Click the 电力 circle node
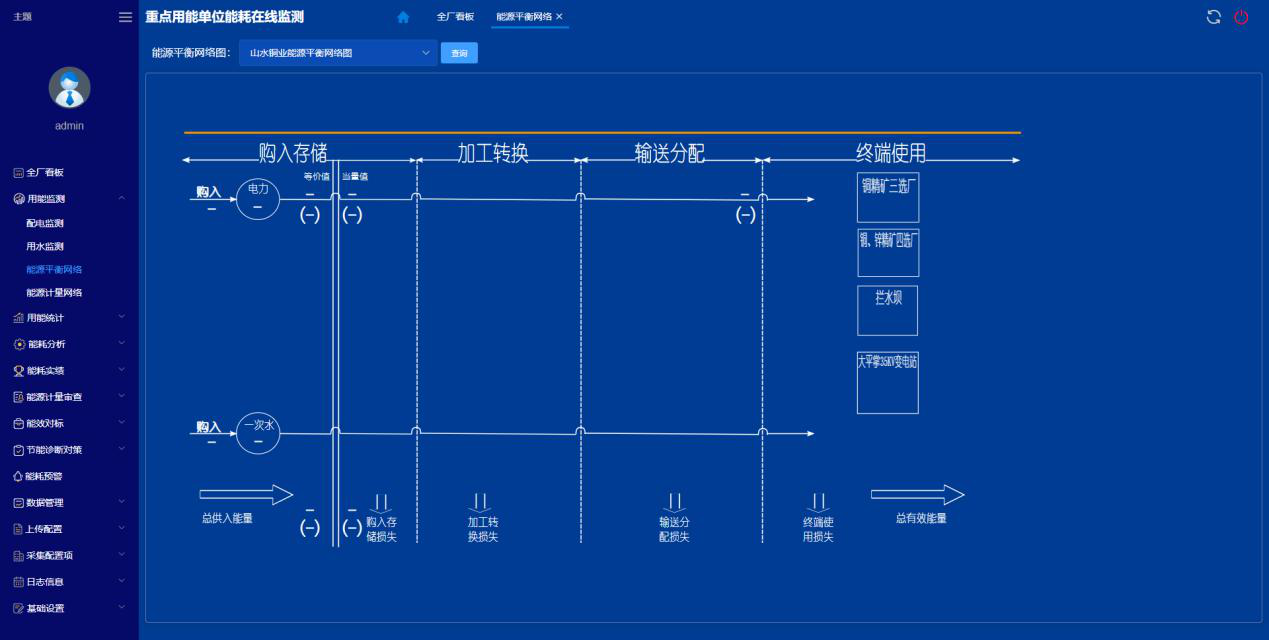The height and width of the screenshot is (640, 1269). 258,197
